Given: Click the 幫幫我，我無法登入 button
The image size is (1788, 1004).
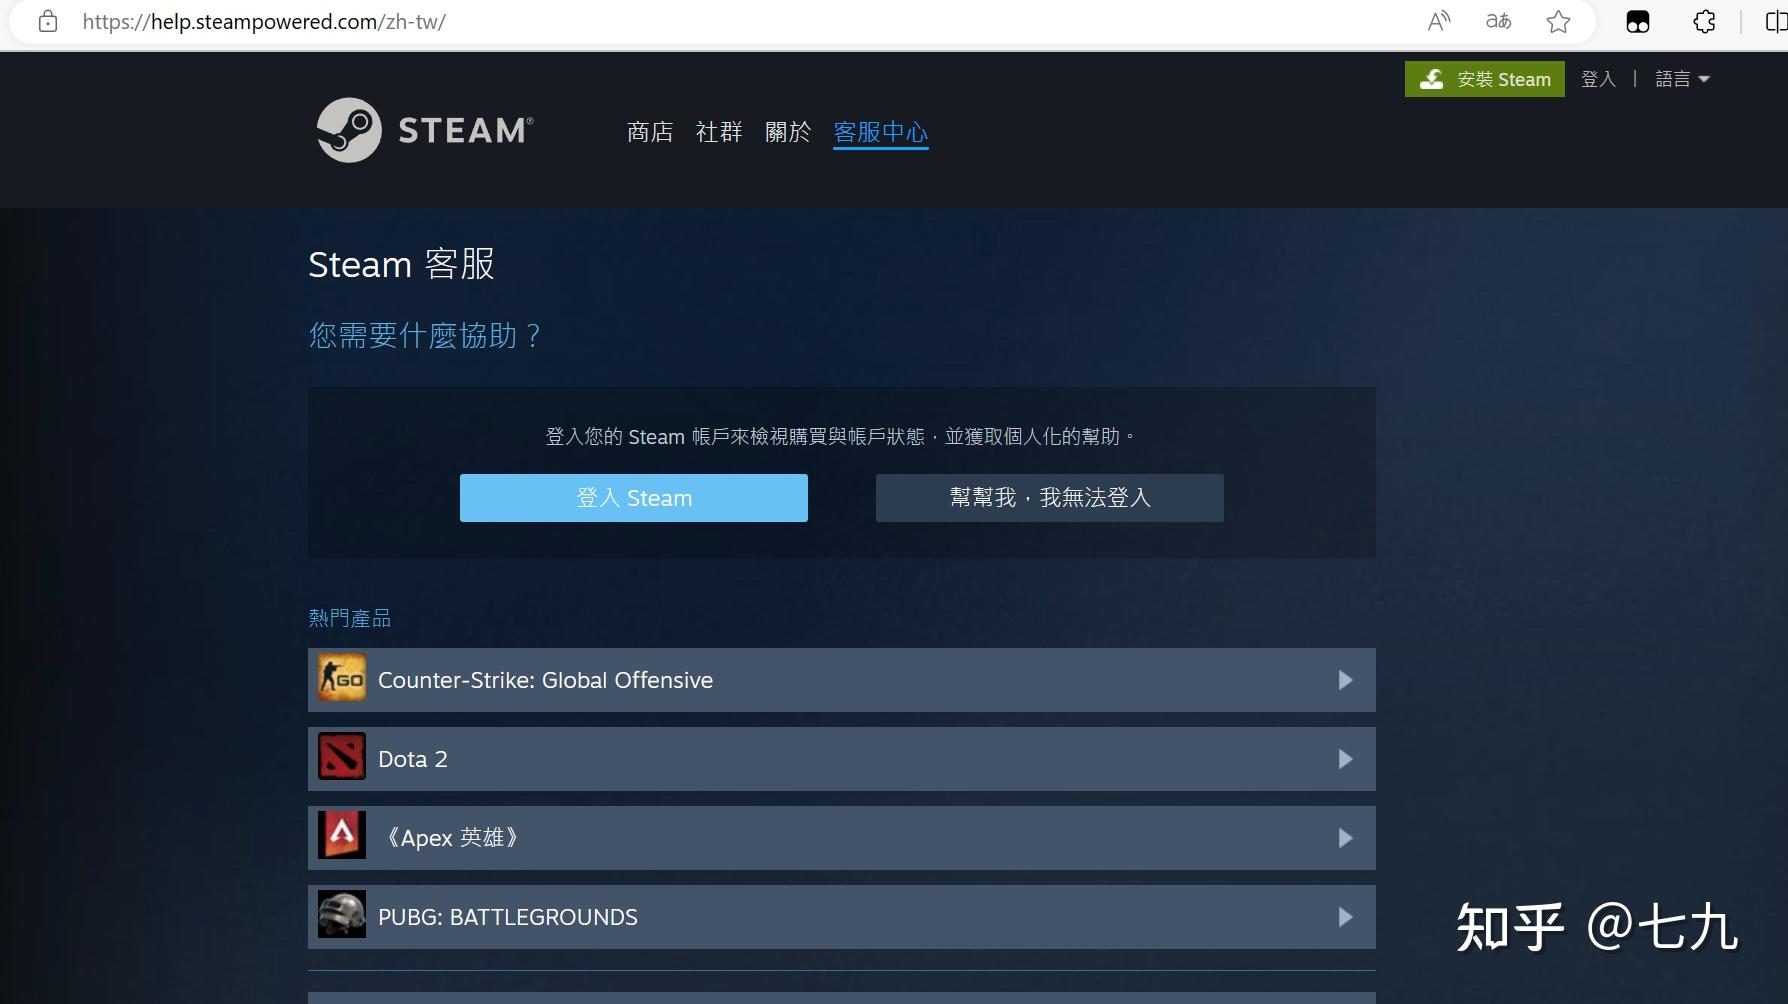Looking at the screenshot, I should 1049,497.
